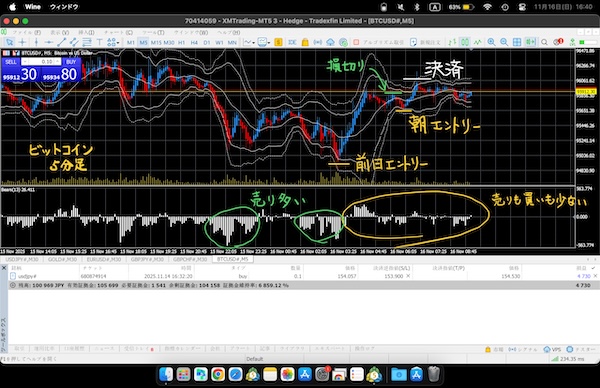600x388 pixels.
Task: Open the ファイル menu
Action: click(26, 32)
